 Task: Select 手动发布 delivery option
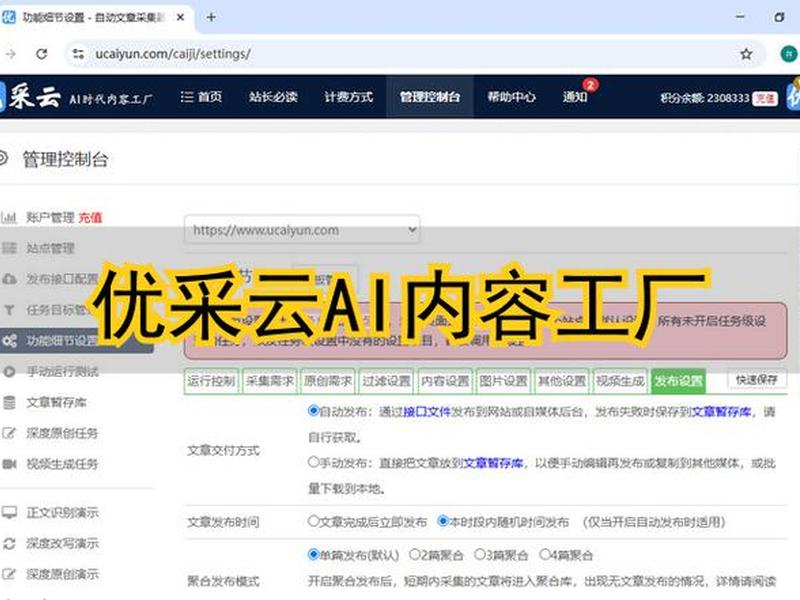point(313,462)
